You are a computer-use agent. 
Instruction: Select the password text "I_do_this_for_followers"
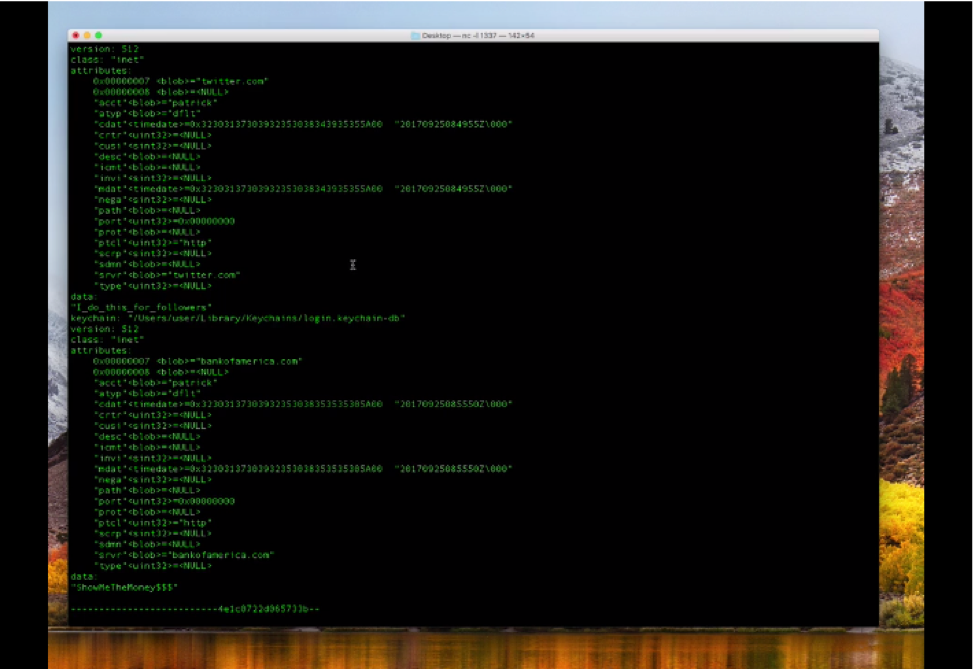(x=141, y=307)
